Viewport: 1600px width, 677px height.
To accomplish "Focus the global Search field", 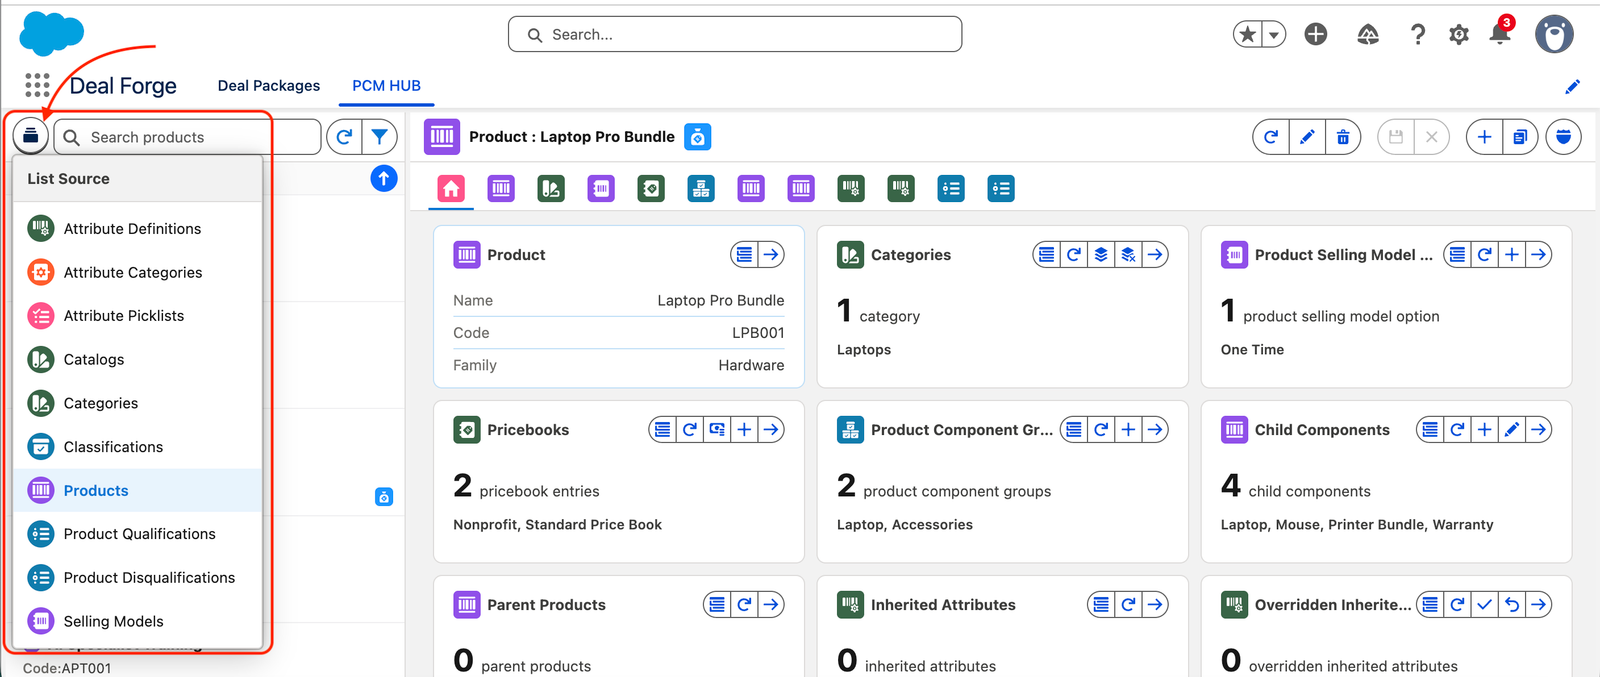I will pos(735,34).
